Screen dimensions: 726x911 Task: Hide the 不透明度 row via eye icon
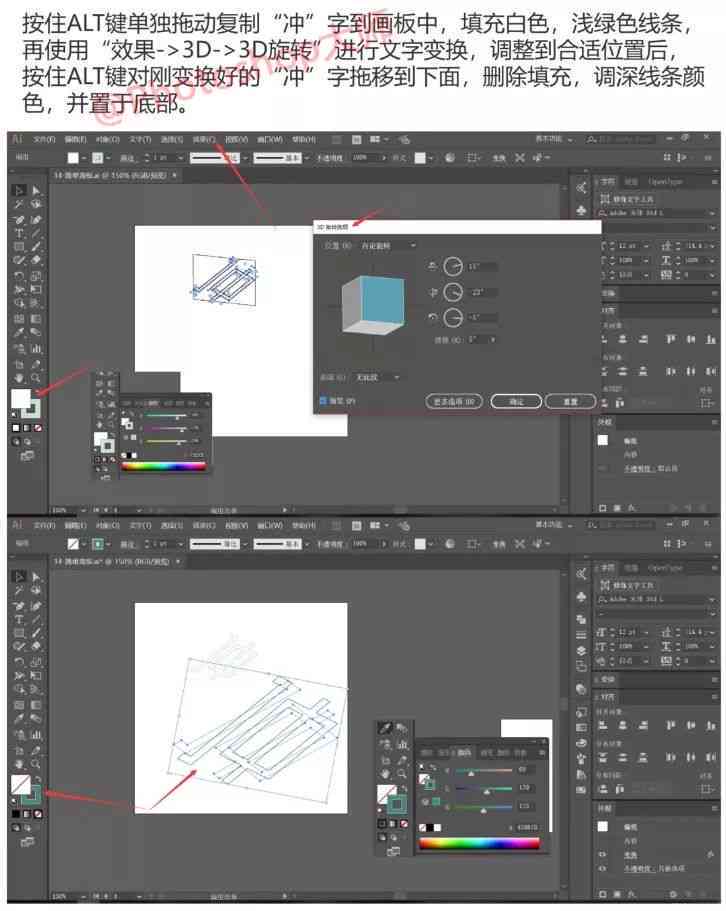[x=603, y=868]
